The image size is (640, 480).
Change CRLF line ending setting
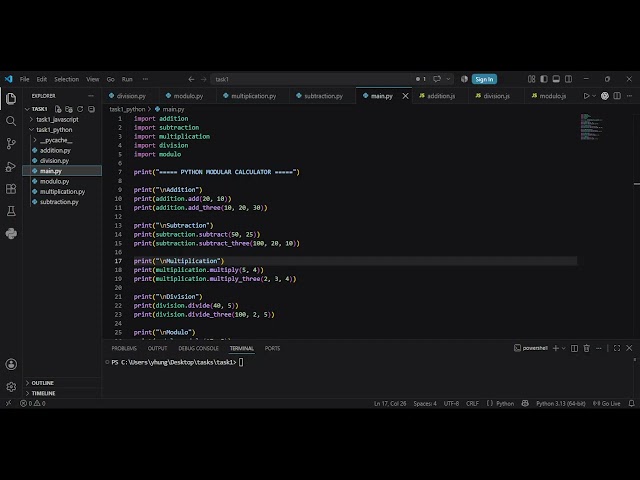472,403
